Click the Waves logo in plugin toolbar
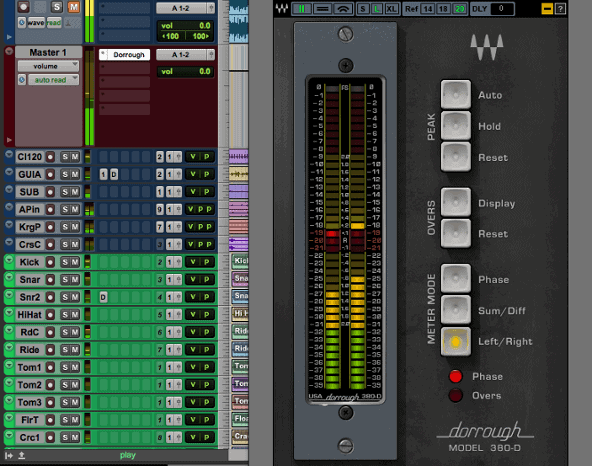This screenshot has width=592, height=466. [x=282, y=8]
